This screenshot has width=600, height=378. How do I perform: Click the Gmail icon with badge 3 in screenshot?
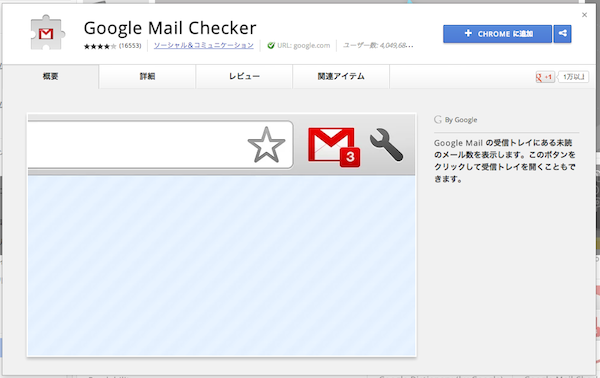coord(334,147)
